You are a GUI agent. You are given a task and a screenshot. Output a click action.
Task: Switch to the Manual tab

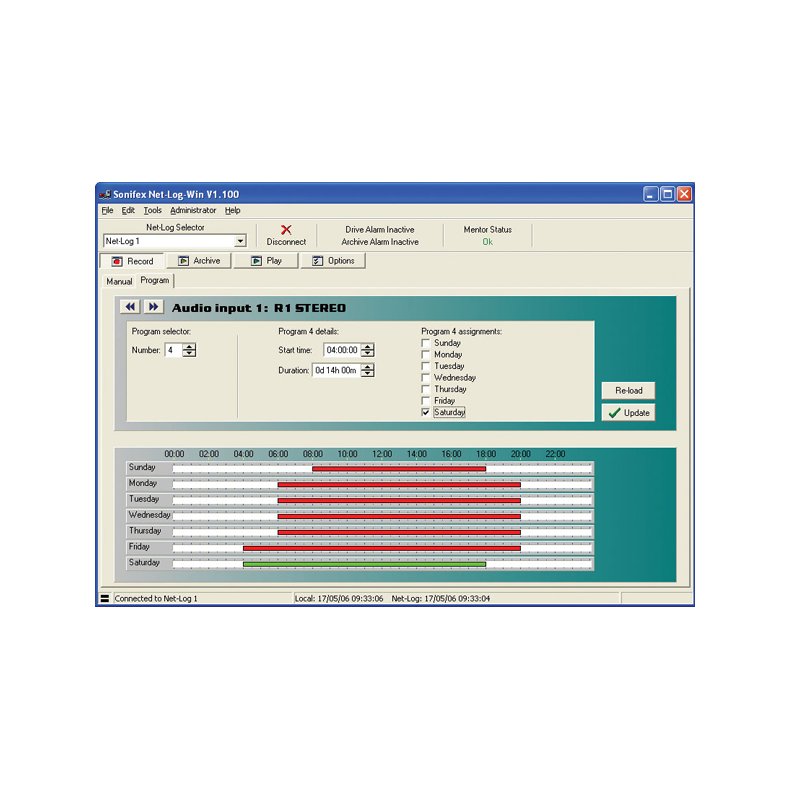tap(119, 281)
